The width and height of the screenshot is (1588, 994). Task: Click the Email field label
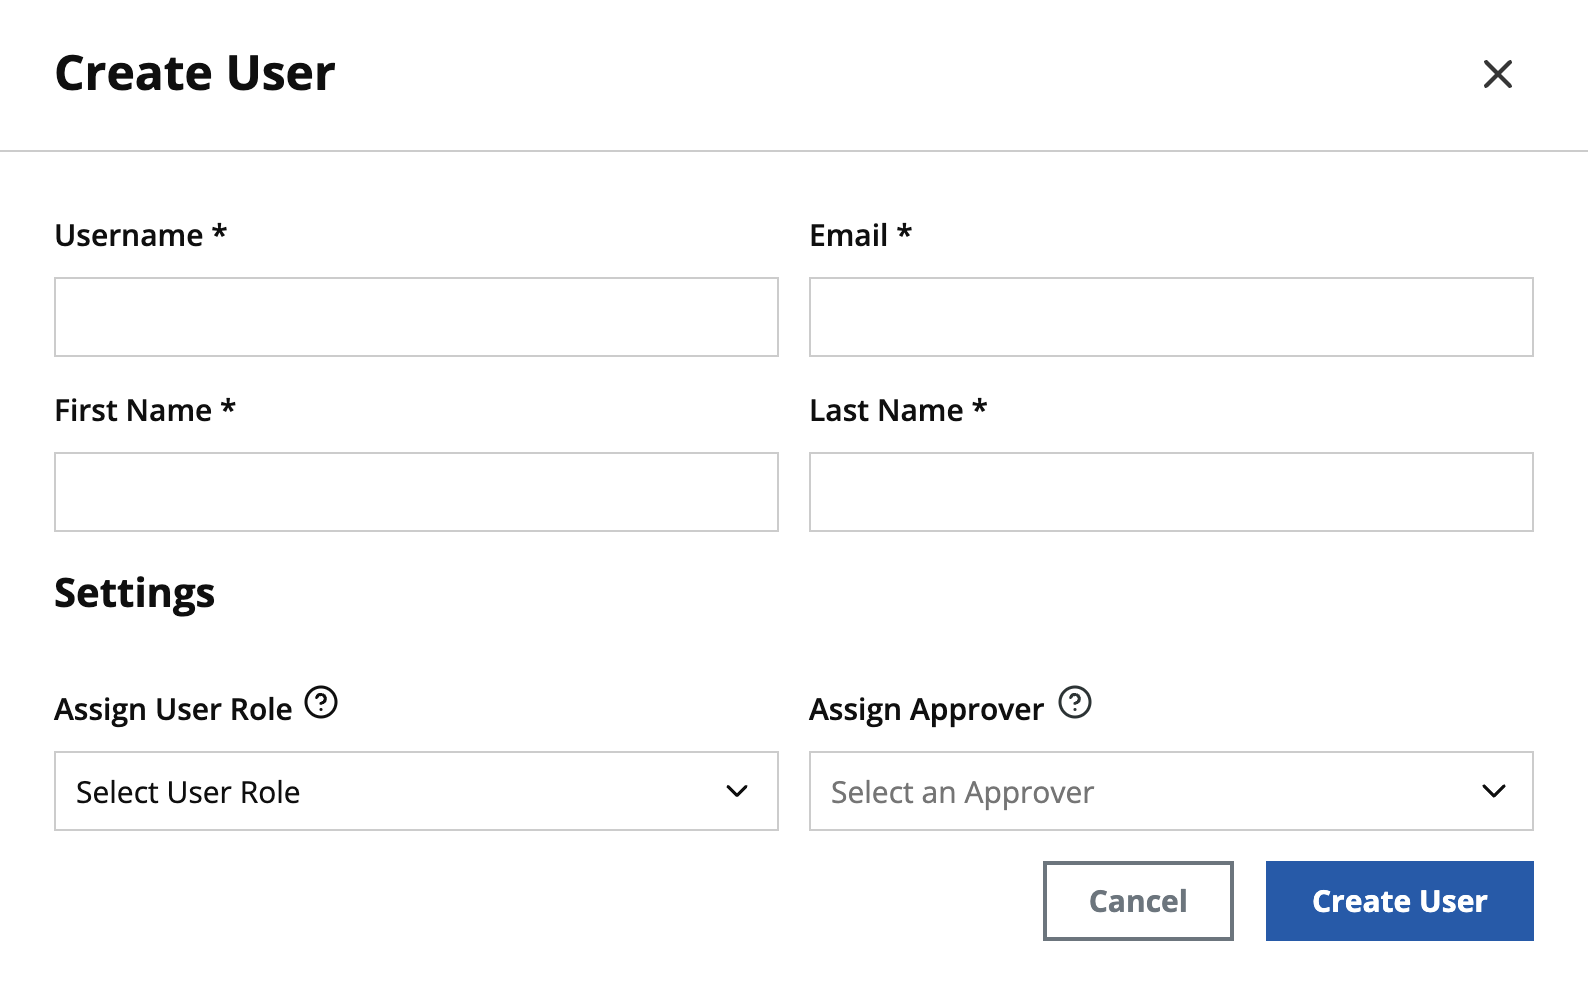tap(860, 236)
